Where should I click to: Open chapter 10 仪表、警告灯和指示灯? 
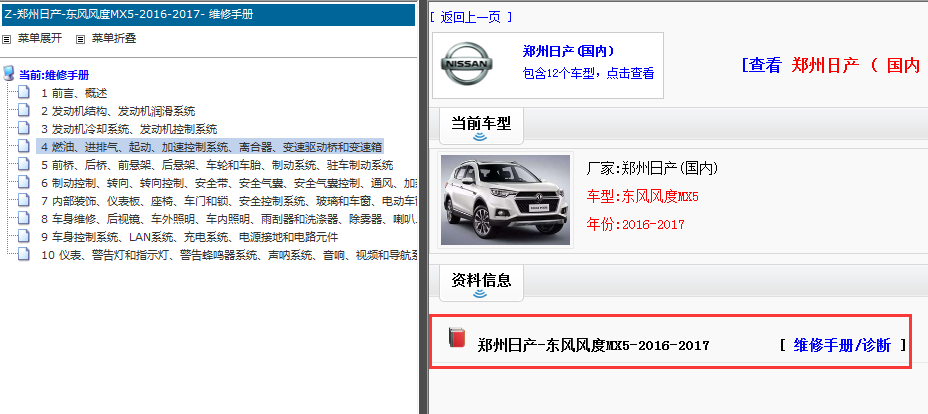click(230, 255)
